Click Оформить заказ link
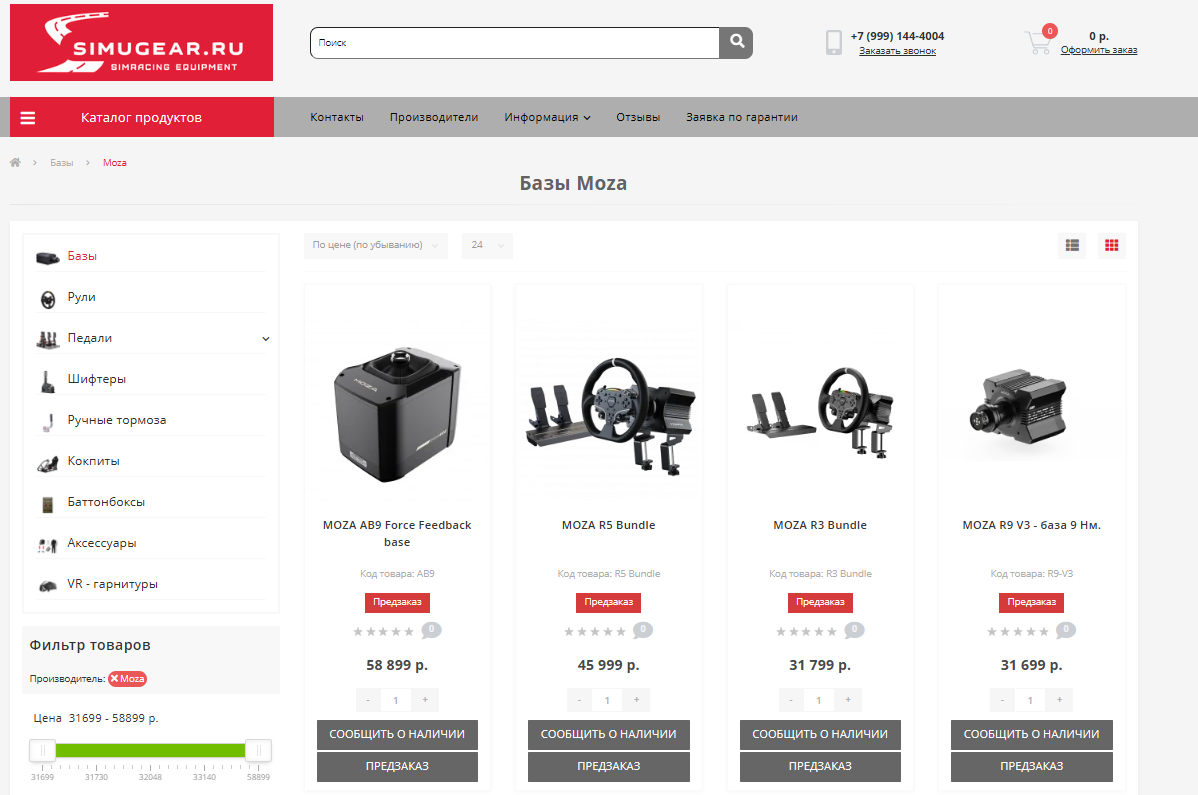The width and height of the screenshot is (1198, 795). [1099, 50]
